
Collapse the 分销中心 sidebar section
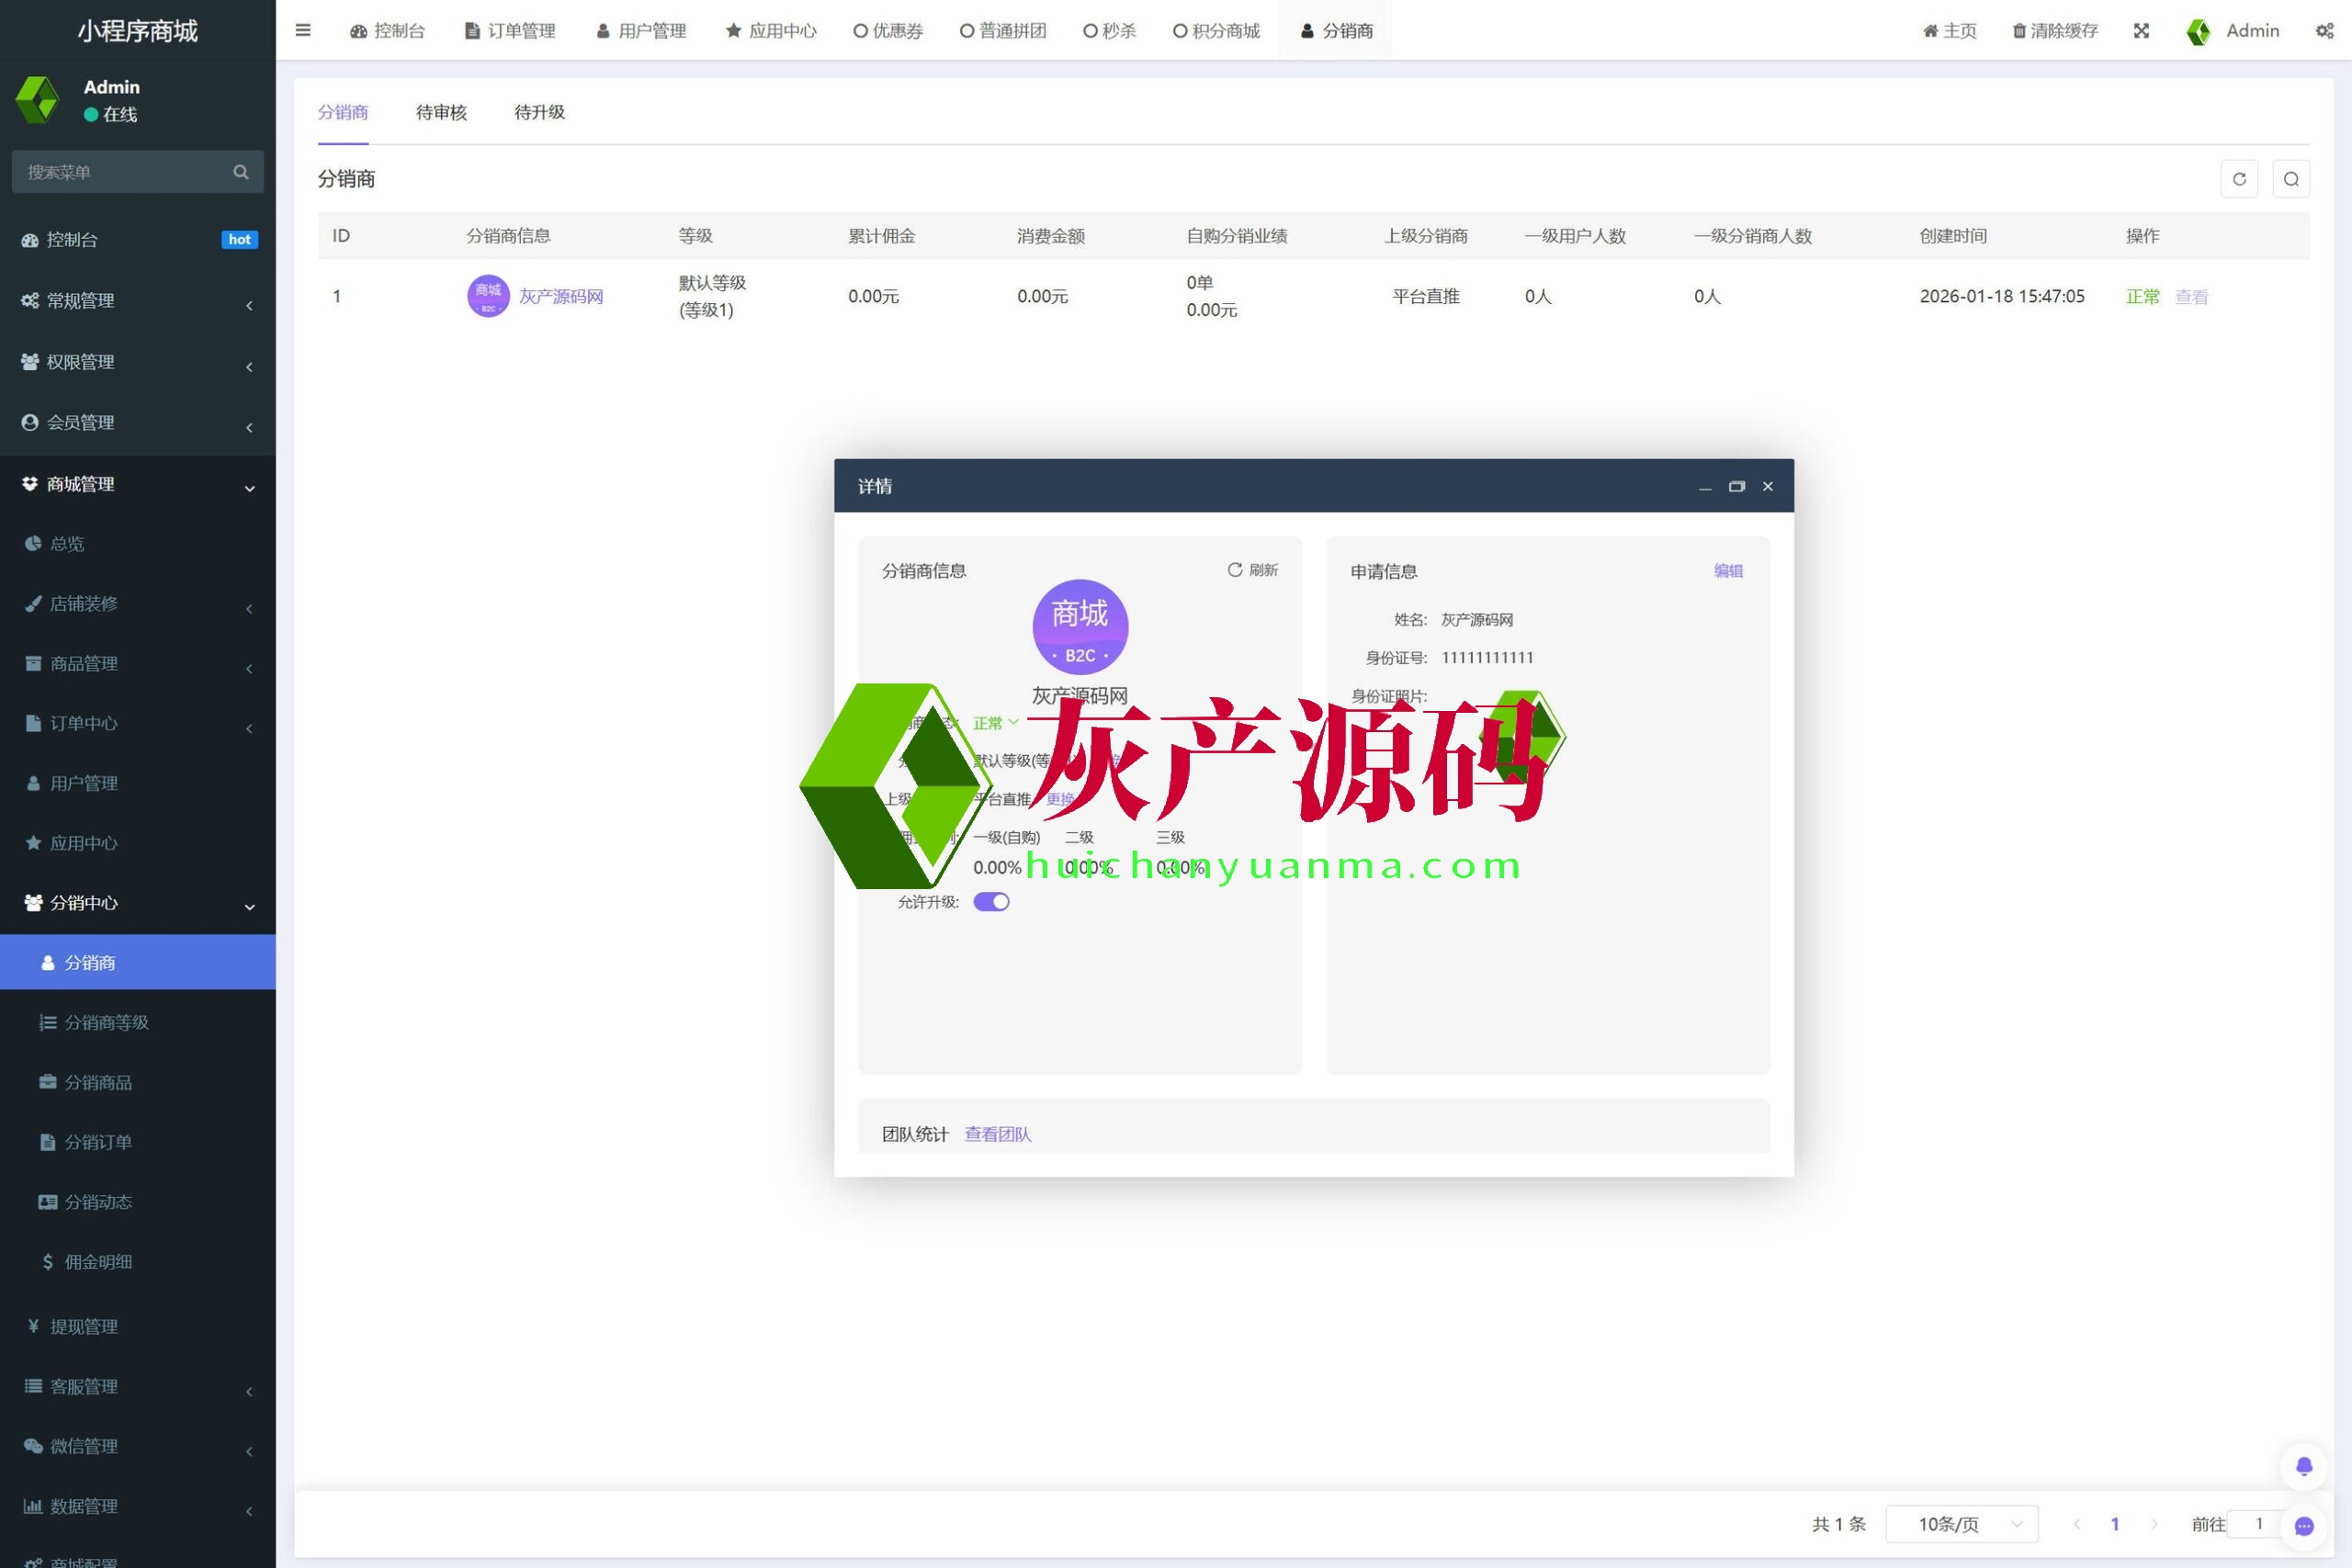click(137, 903)
